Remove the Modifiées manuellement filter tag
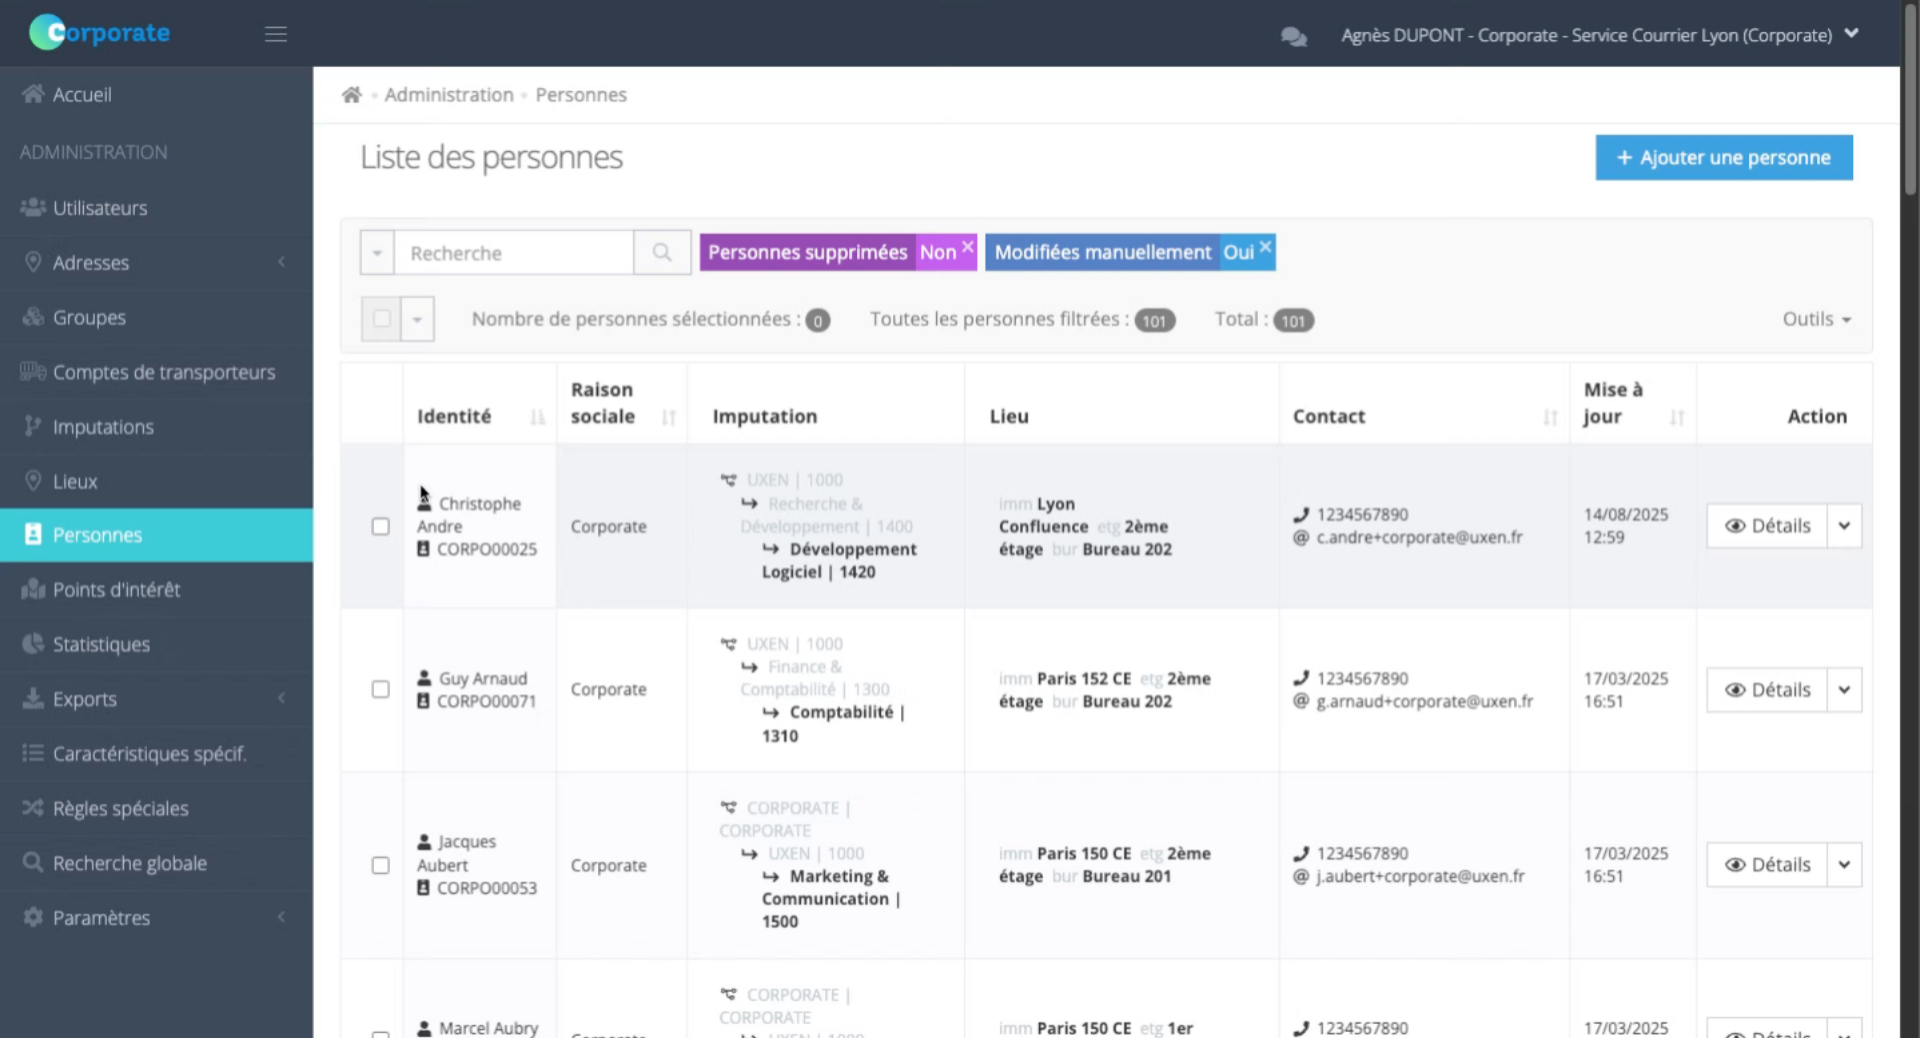Viewport: 1920px width, 1038px height. coord(1265,246)
